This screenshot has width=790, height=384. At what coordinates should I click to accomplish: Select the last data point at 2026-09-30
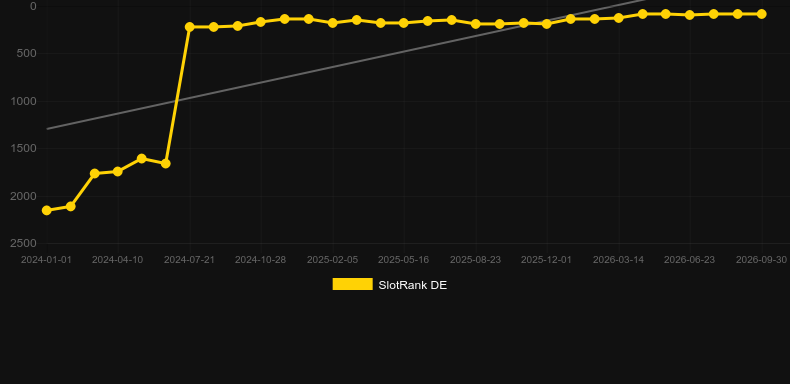[761, 14]
